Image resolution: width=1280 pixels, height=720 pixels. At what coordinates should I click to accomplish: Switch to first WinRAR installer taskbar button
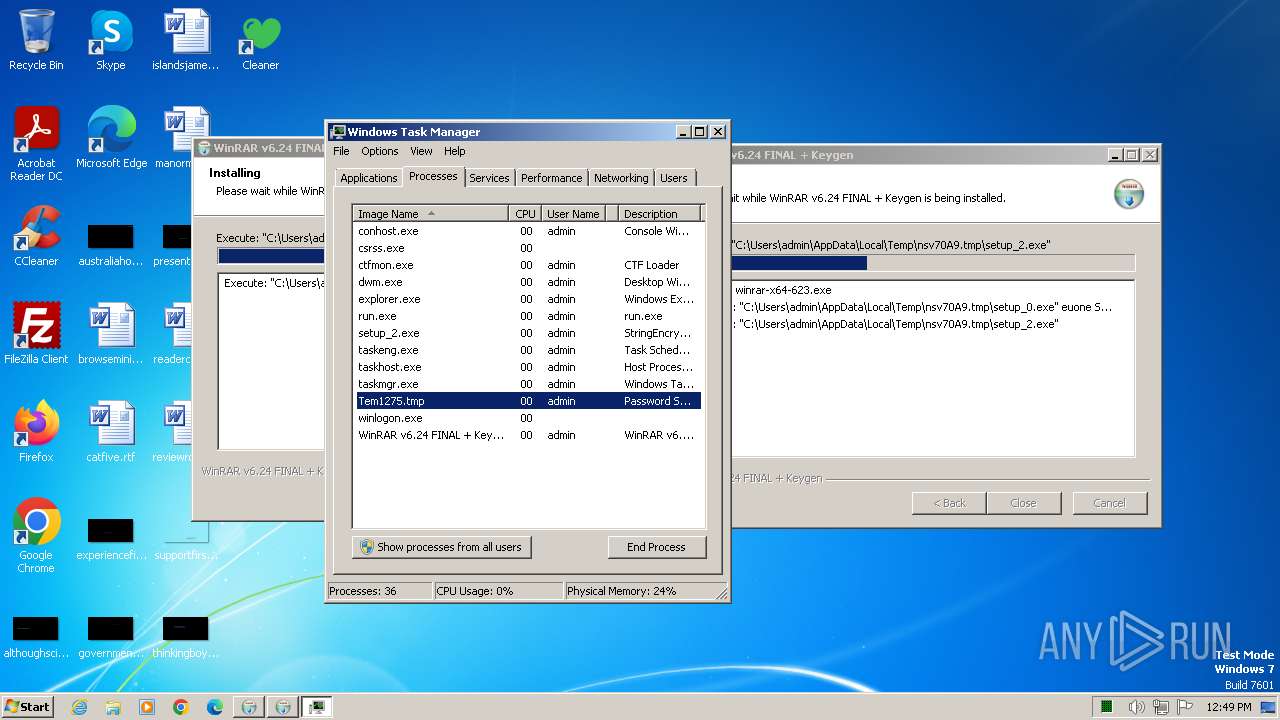[249, 707]
